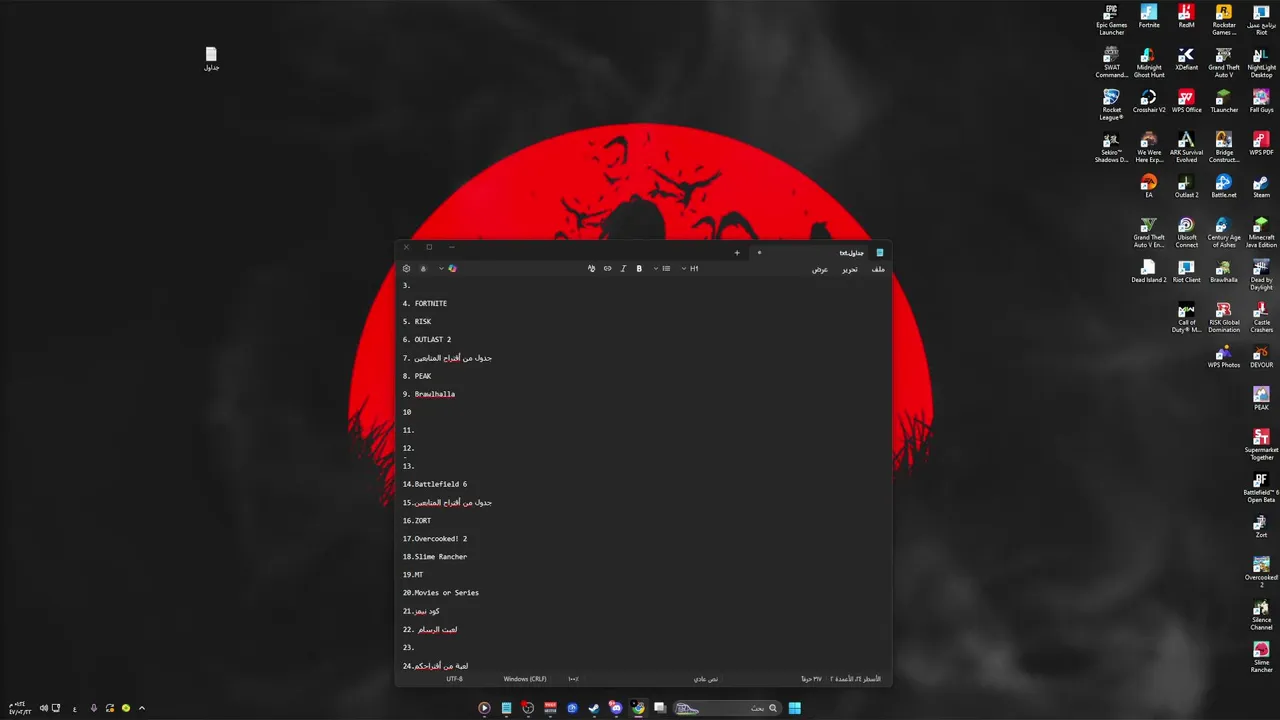The image size is (1280, 720).
Task: Select the جداول file on desktop
Action: point(211,59)
